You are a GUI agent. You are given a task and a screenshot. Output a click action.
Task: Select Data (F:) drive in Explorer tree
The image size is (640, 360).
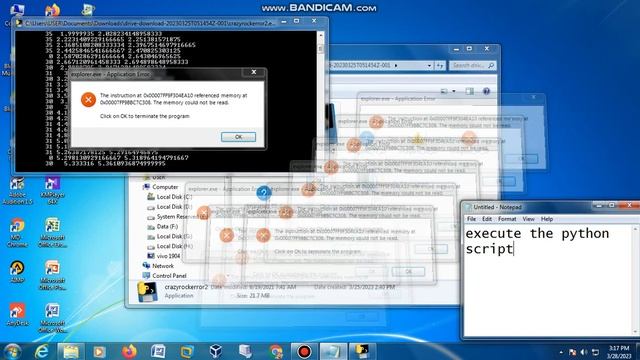tap(162, 227)
